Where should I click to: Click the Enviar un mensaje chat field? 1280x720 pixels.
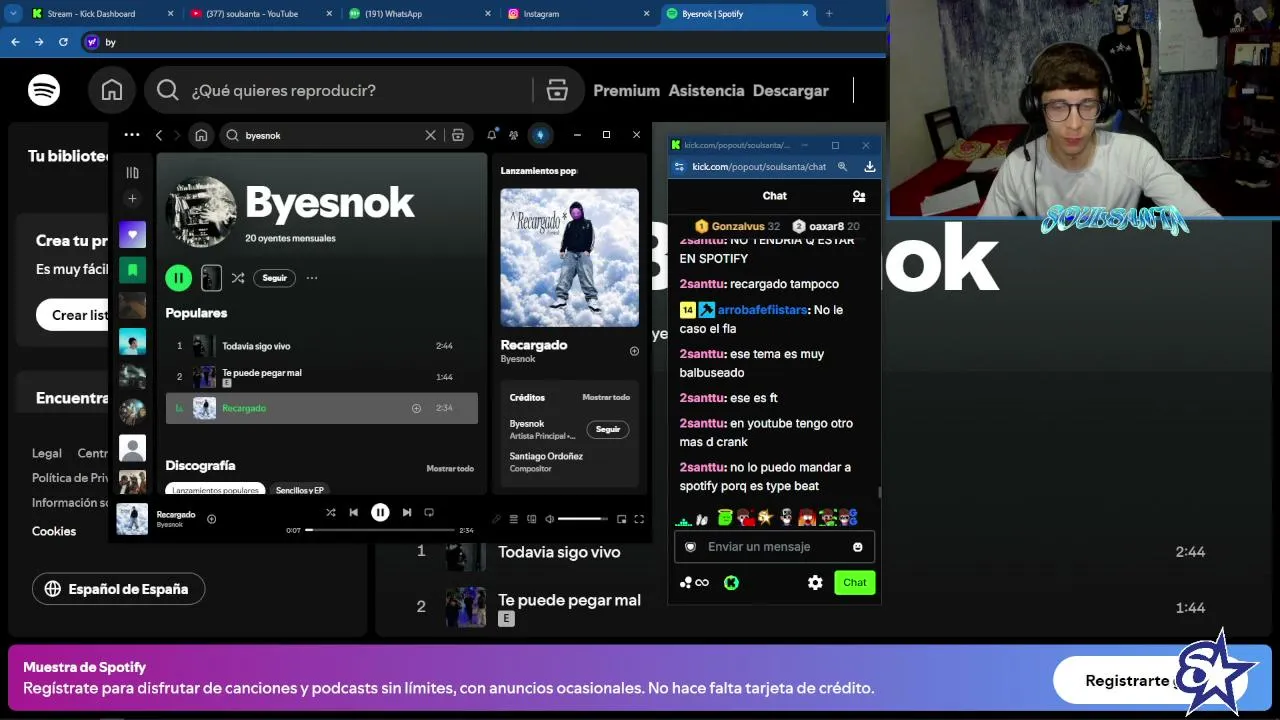[x=775, y=547]
